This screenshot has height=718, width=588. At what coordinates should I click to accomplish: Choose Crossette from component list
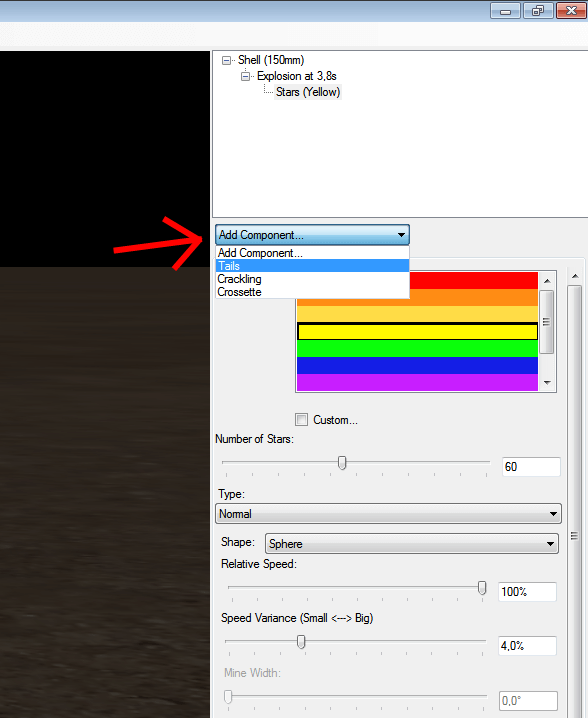pyautogui.click(x=312, y=292)
